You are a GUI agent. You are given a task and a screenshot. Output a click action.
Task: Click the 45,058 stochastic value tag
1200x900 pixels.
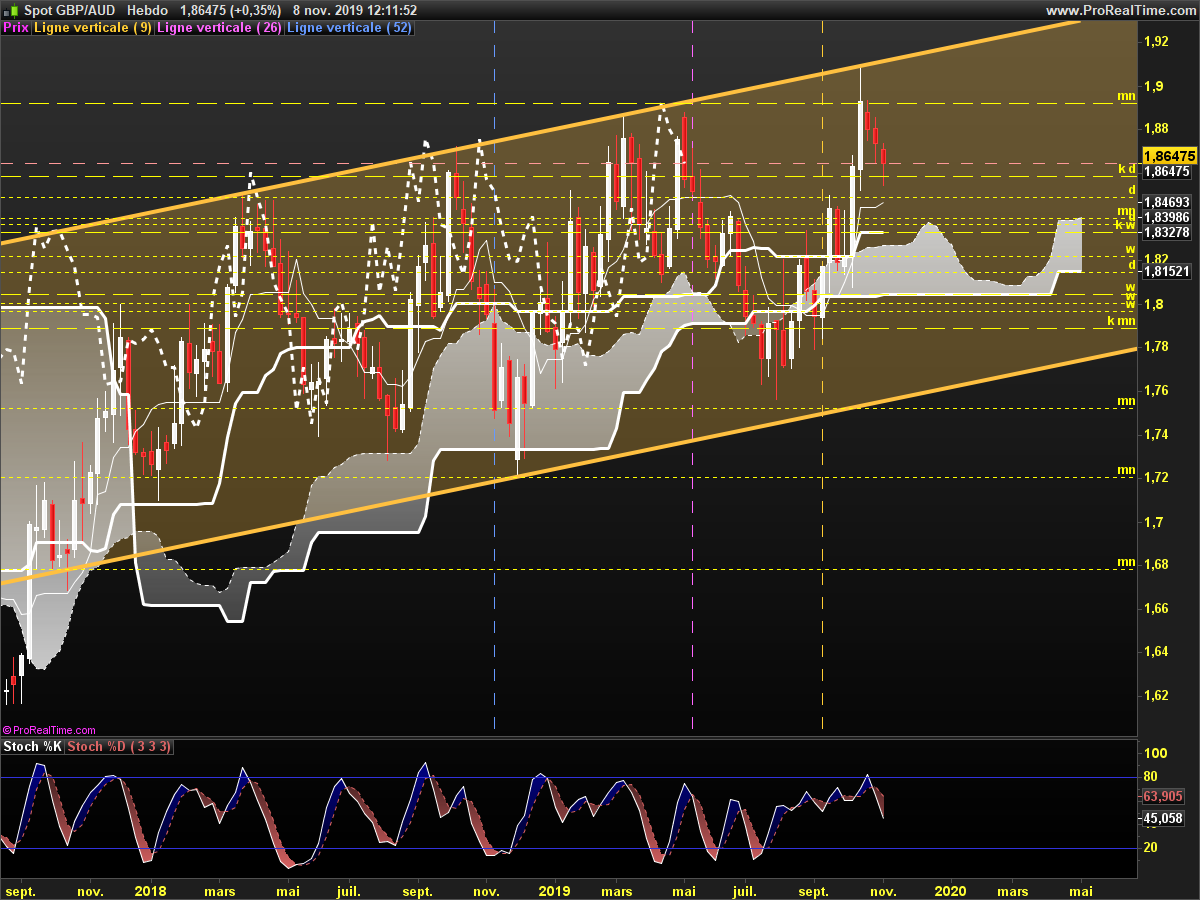[x=1164, y=819]
